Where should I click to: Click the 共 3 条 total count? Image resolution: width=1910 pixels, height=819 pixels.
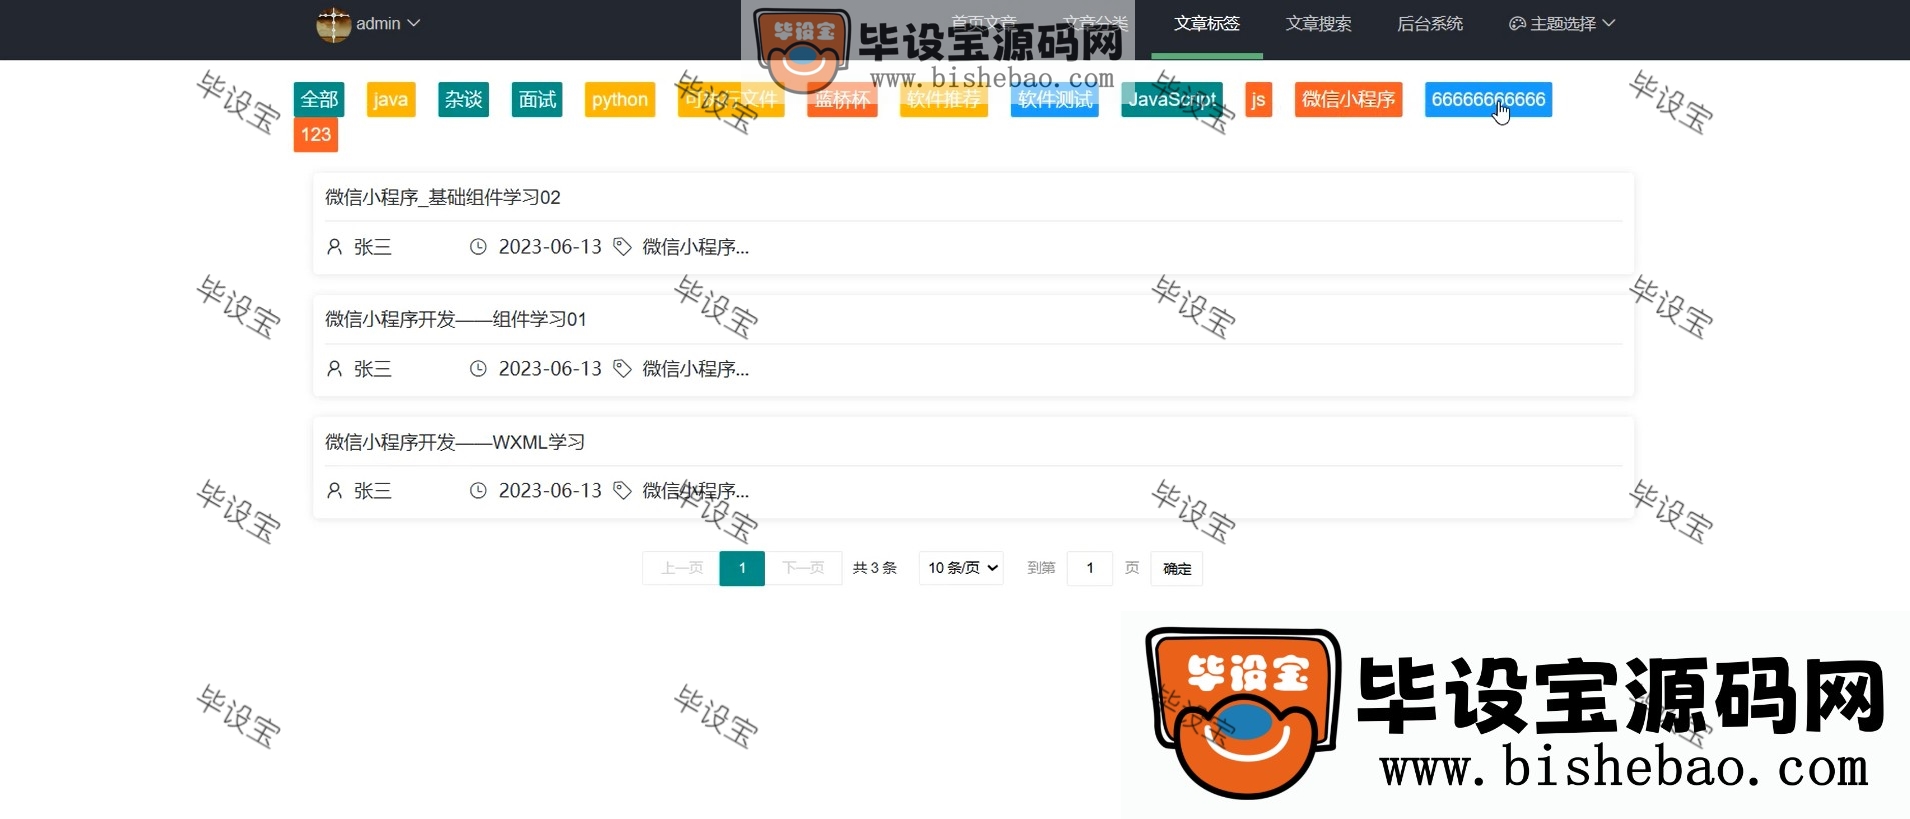pyautogui.click(x=875, y=568)
